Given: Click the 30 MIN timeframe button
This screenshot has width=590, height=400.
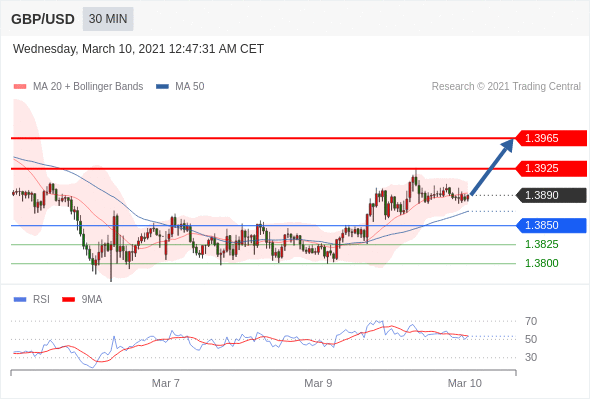Looking at the screenshot, I should click(x=108, y=19).
